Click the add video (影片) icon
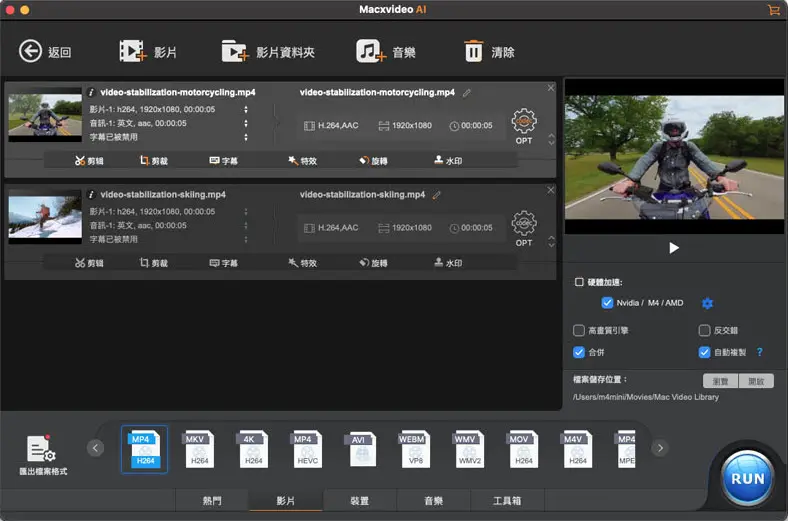Viewport: 788px width, 521px height. (x=133, y=51)
